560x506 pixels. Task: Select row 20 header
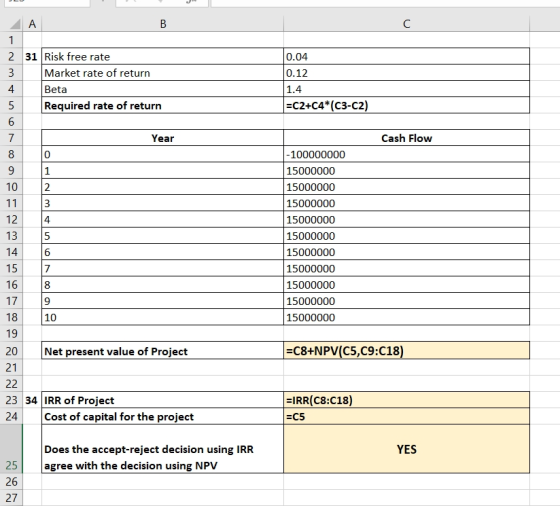point(11,351)
